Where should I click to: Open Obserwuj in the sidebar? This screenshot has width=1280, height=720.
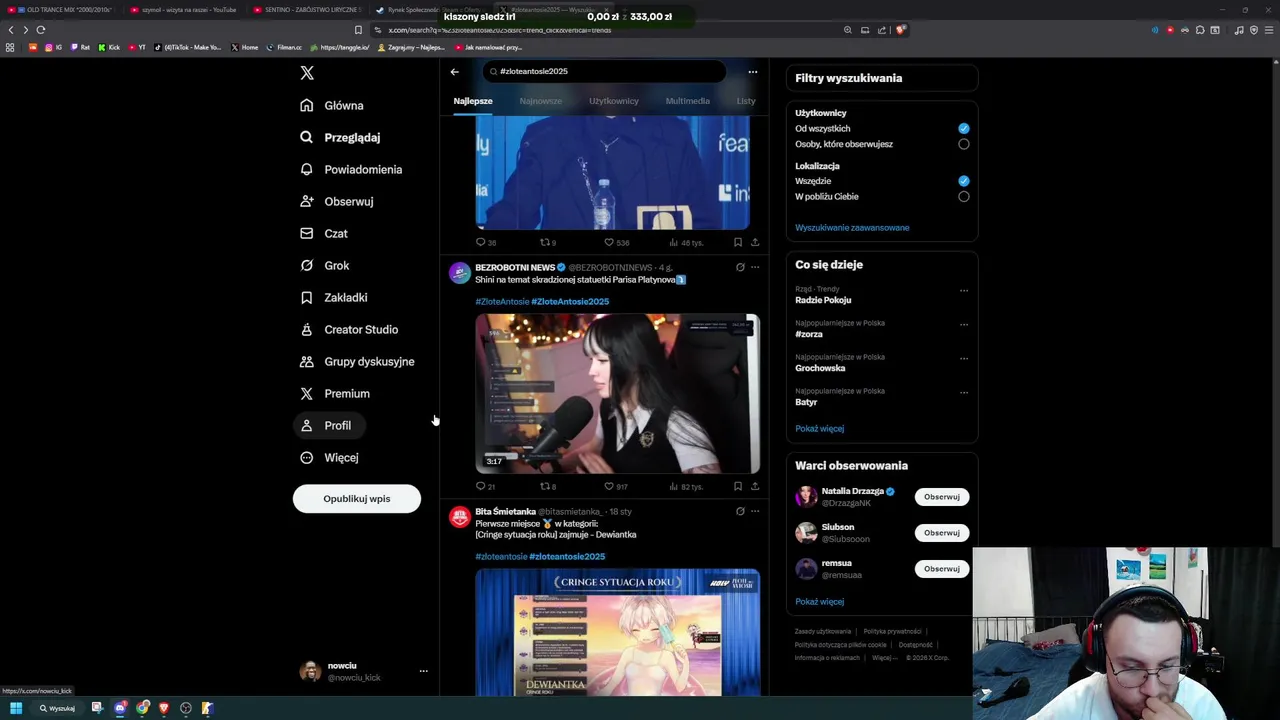337,201
